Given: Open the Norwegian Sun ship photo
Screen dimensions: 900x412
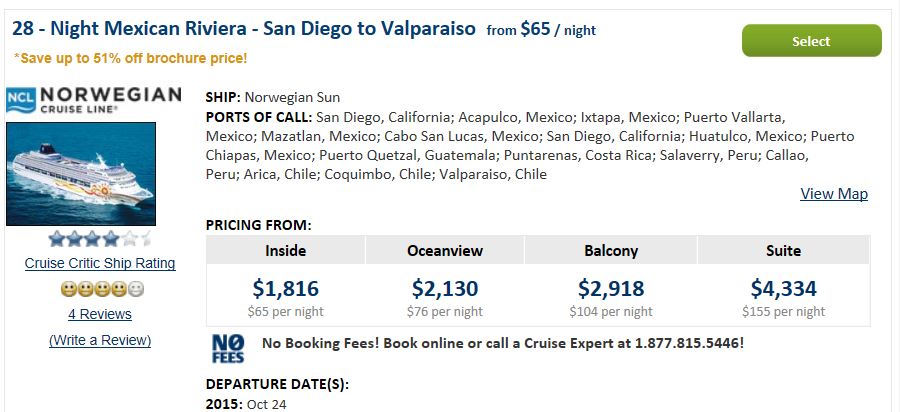Looking at the screenshot, I should 81,174.
